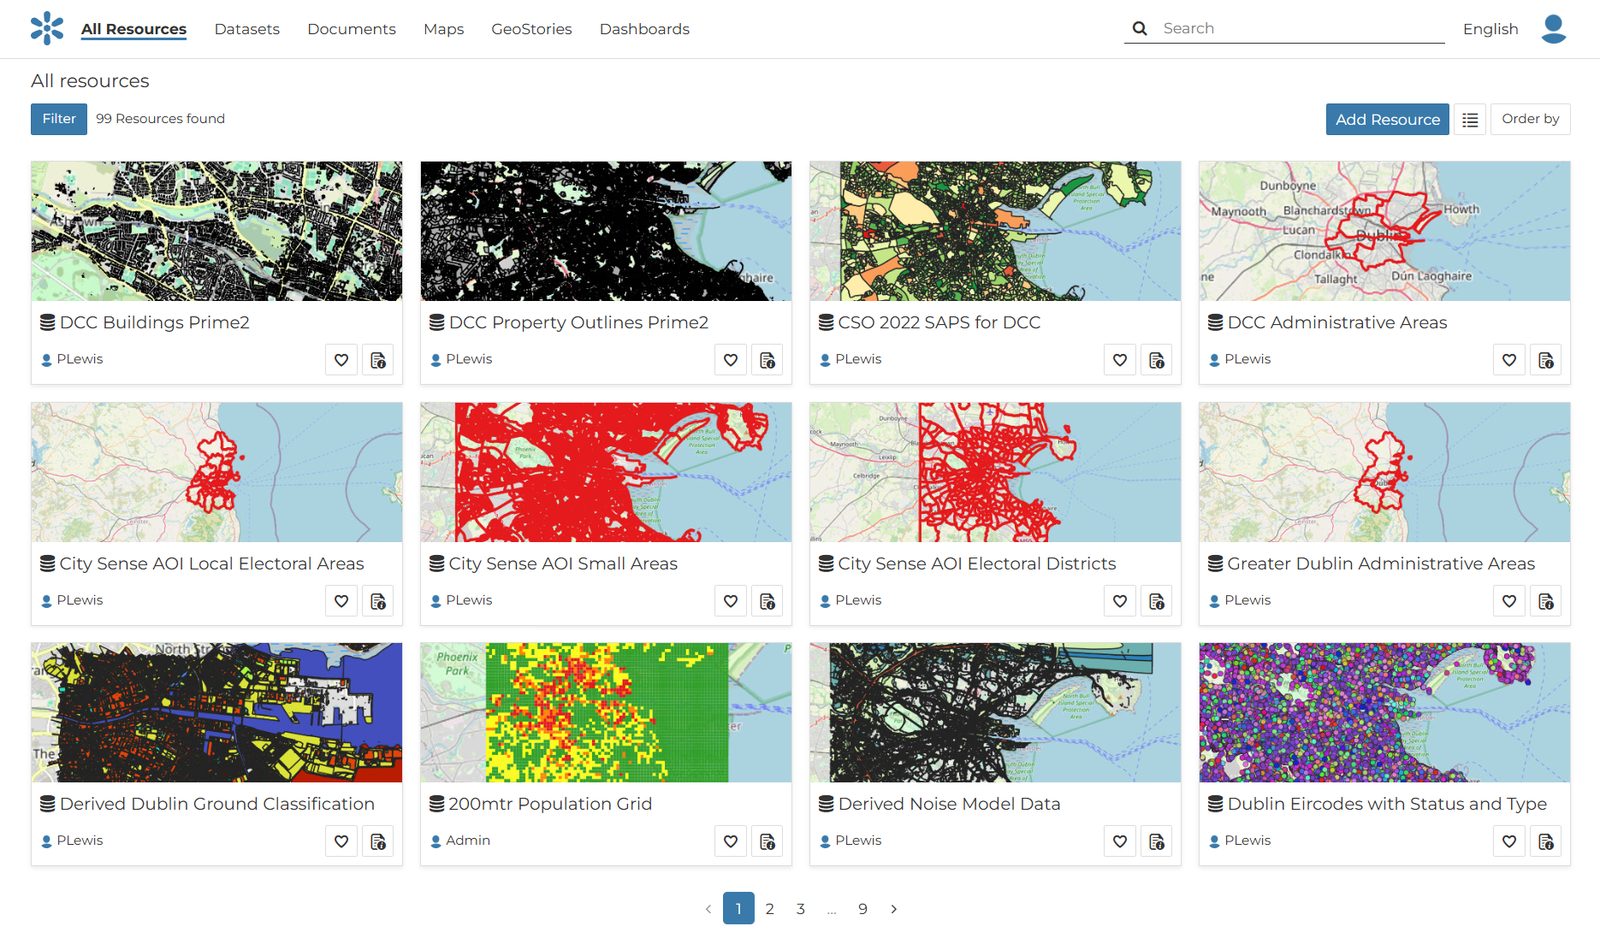Image resolution: width=1600 pixels, height=944 pixels.
Task: Open the GeoStories menu
Action: 531,29
